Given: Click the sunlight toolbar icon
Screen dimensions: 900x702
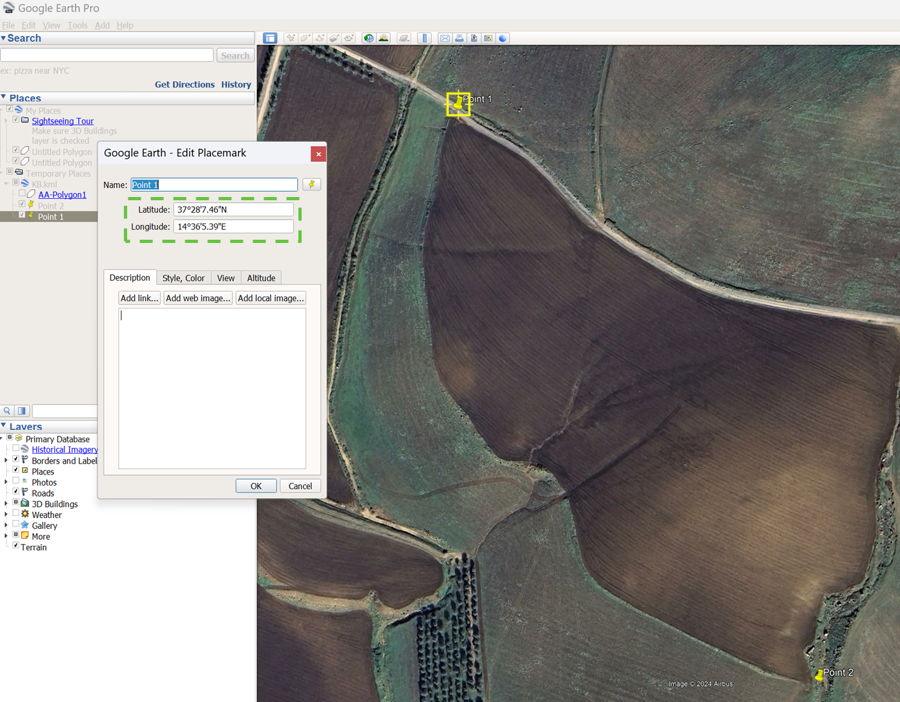Looking at the screenshot, I should pos(384,38).
